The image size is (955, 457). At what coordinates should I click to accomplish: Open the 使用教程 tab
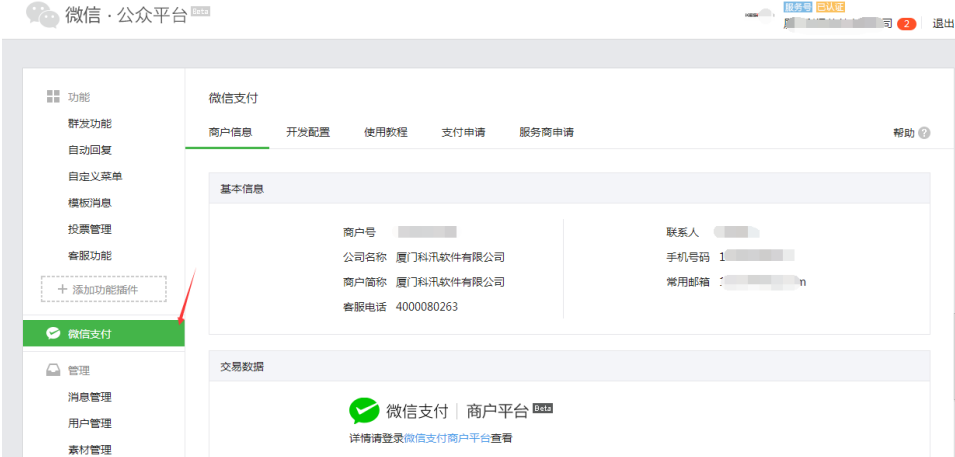click(x=385, y=132)
